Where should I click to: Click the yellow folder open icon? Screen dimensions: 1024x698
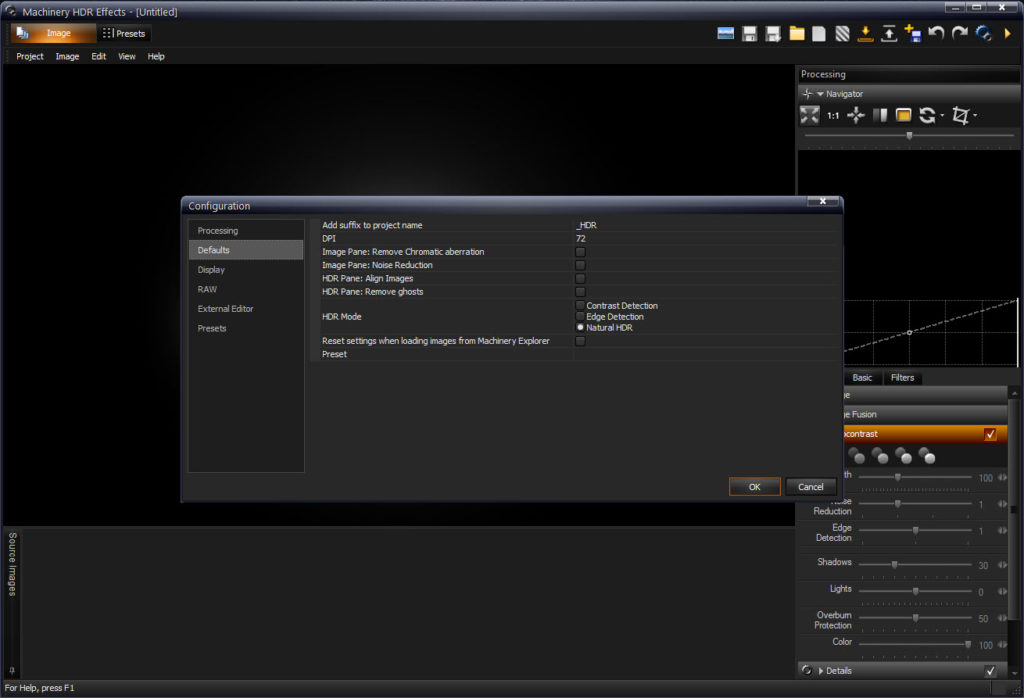(797, 33)
